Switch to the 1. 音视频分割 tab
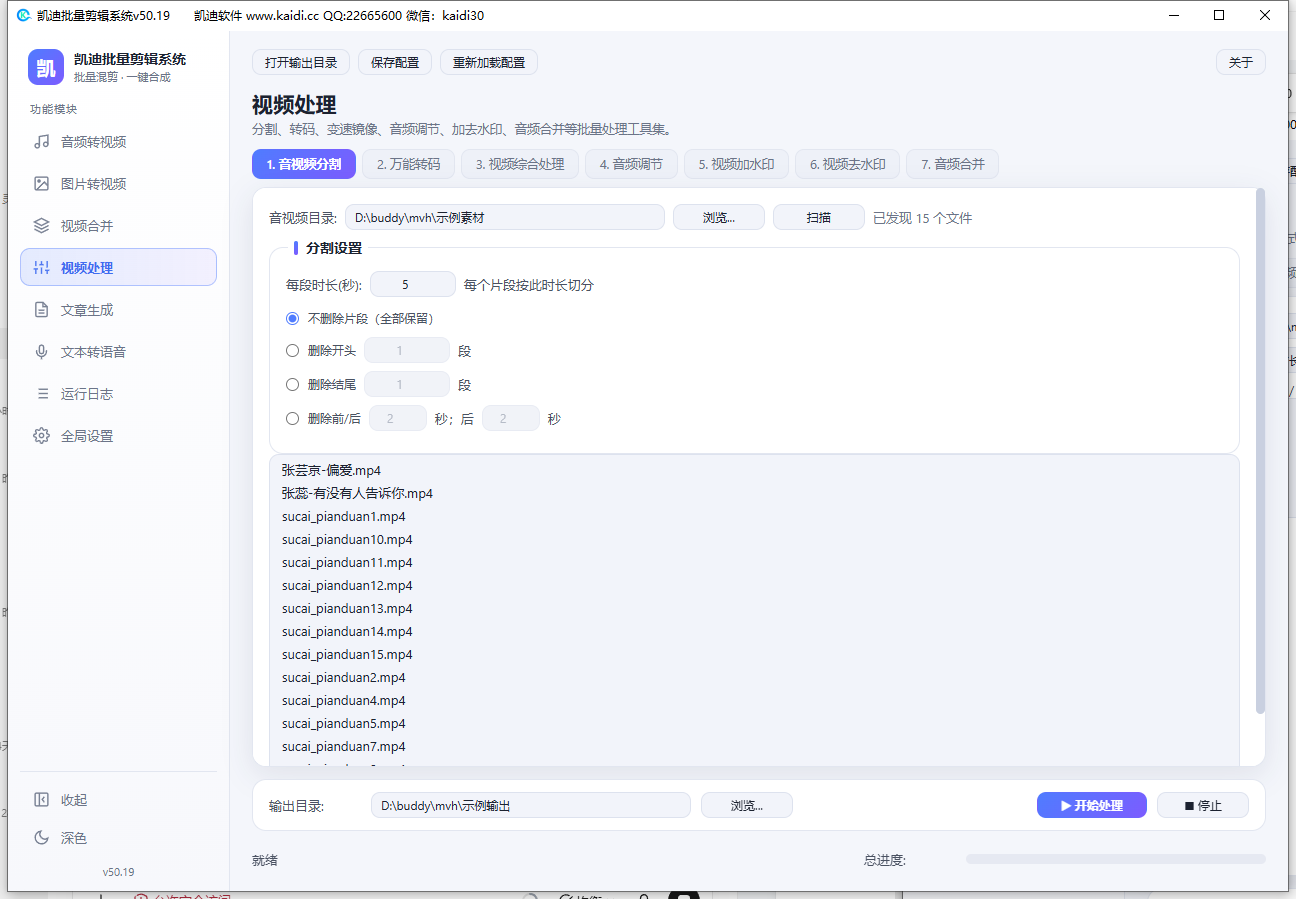Screen dimensions: 1296x899 304,164
